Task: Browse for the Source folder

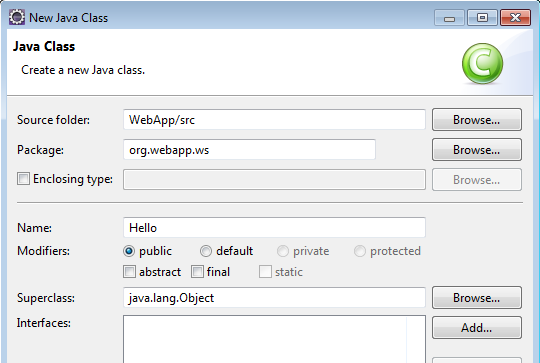Action: click(477, 120)
